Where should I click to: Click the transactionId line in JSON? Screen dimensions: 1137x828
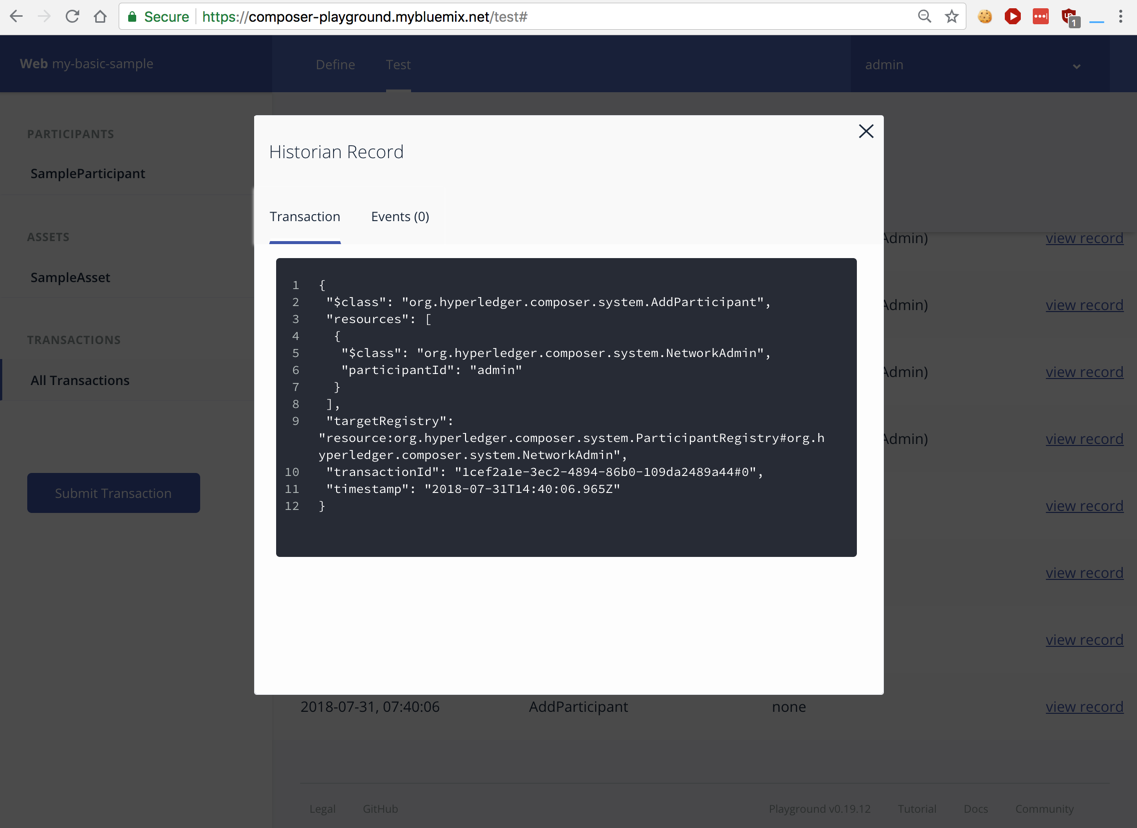pyautogui.click(x=545, y=472)
